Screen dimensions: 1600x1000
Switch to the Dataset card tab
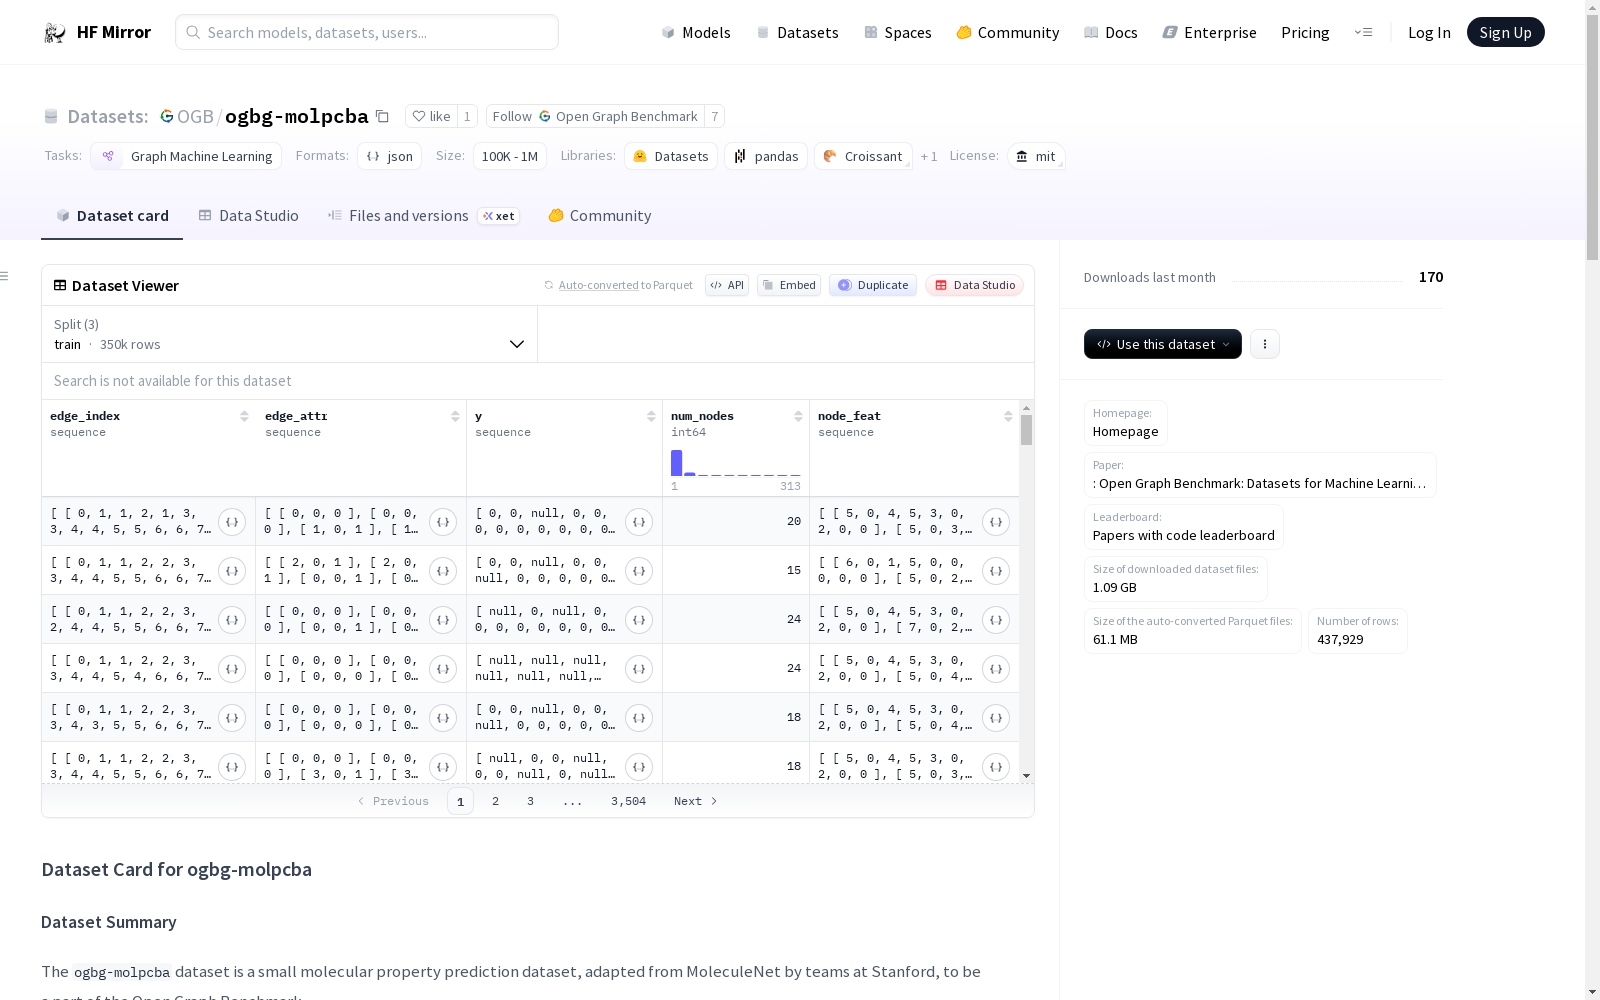tap(112, 216)
